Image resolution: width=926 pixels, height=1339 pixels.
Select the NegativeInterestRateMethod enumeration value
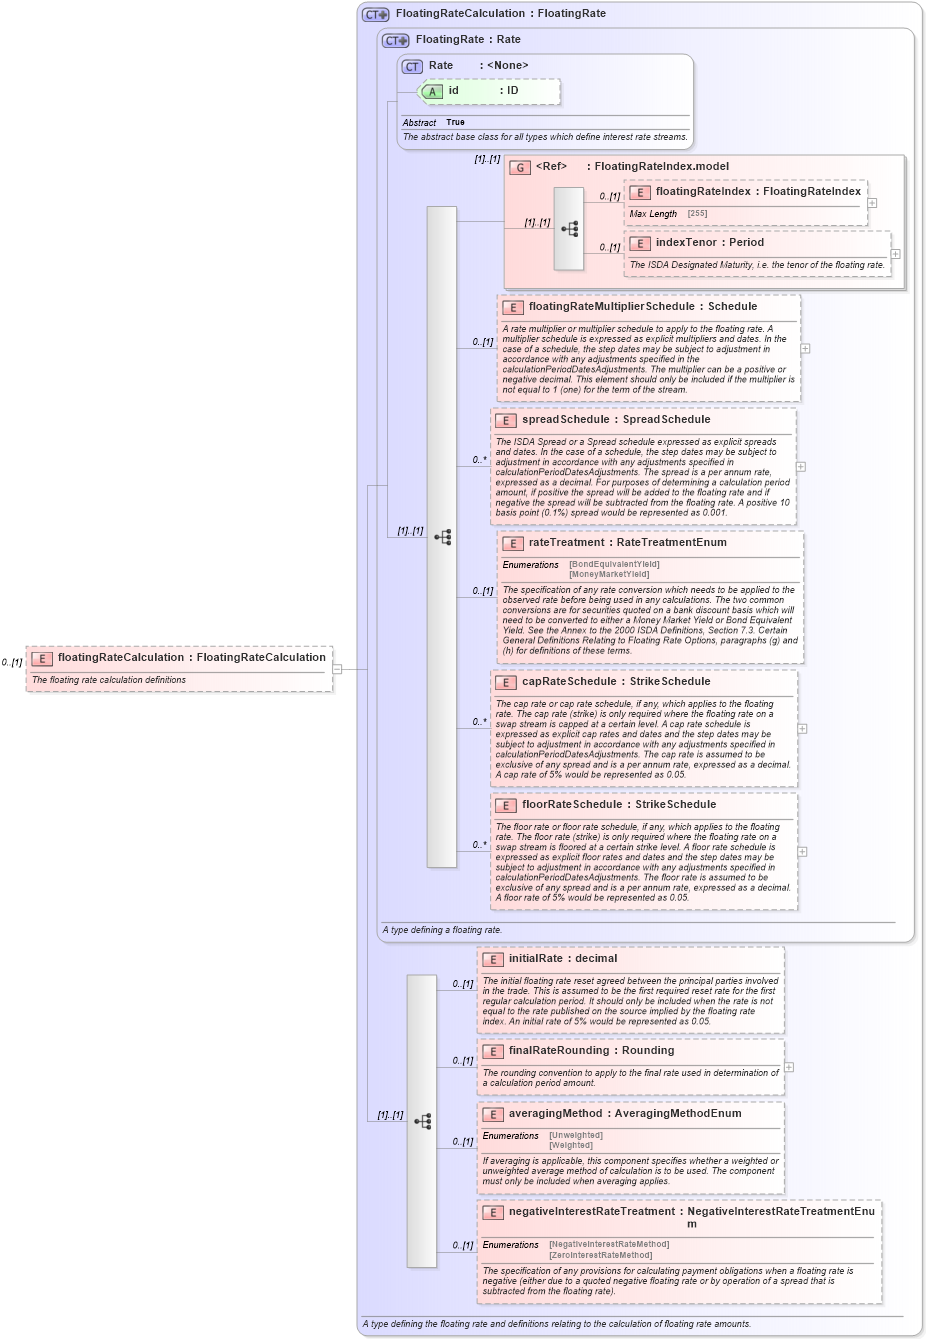click(x=609, y=1245)
